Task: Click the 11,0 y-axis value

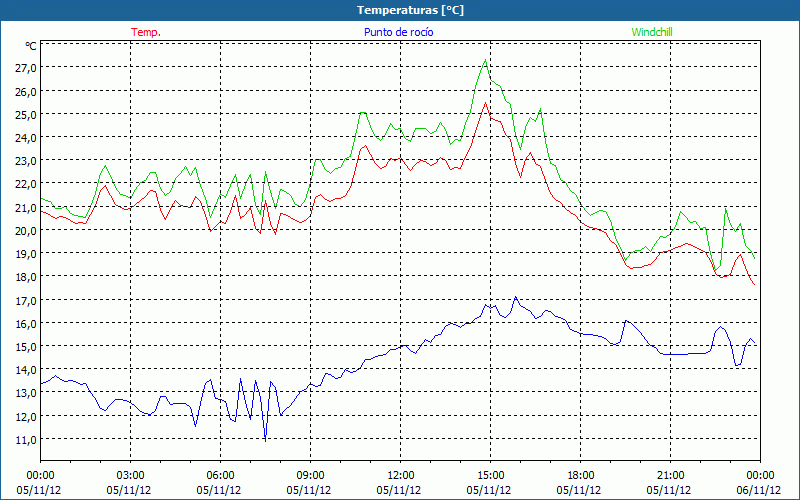Action: pyautogui.click(x=26, y=440)
